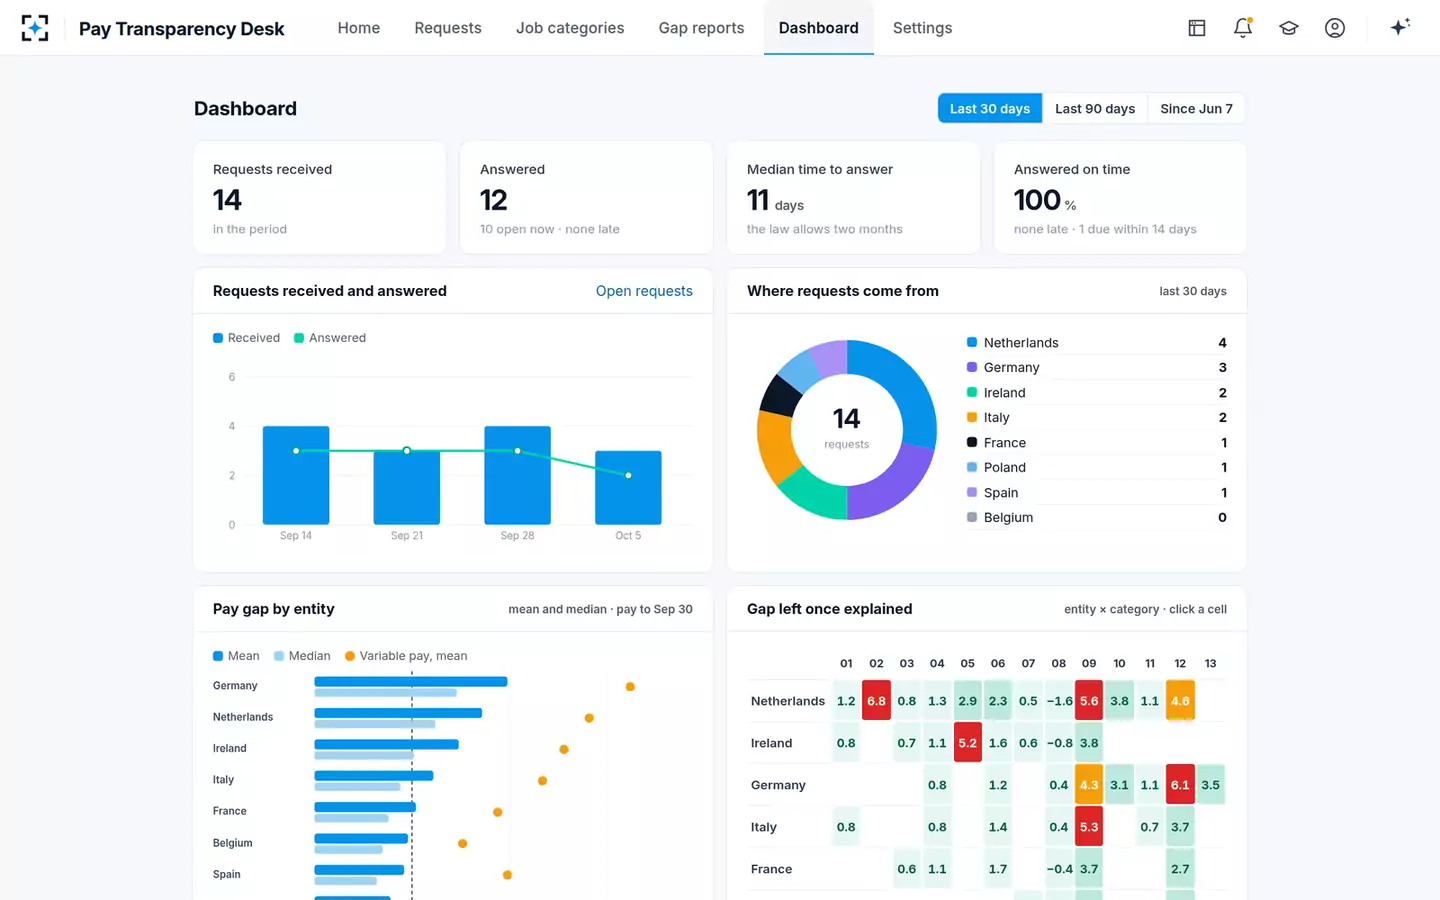
Task: Select Belgium in the donut legend
Action: (1097, 518)
